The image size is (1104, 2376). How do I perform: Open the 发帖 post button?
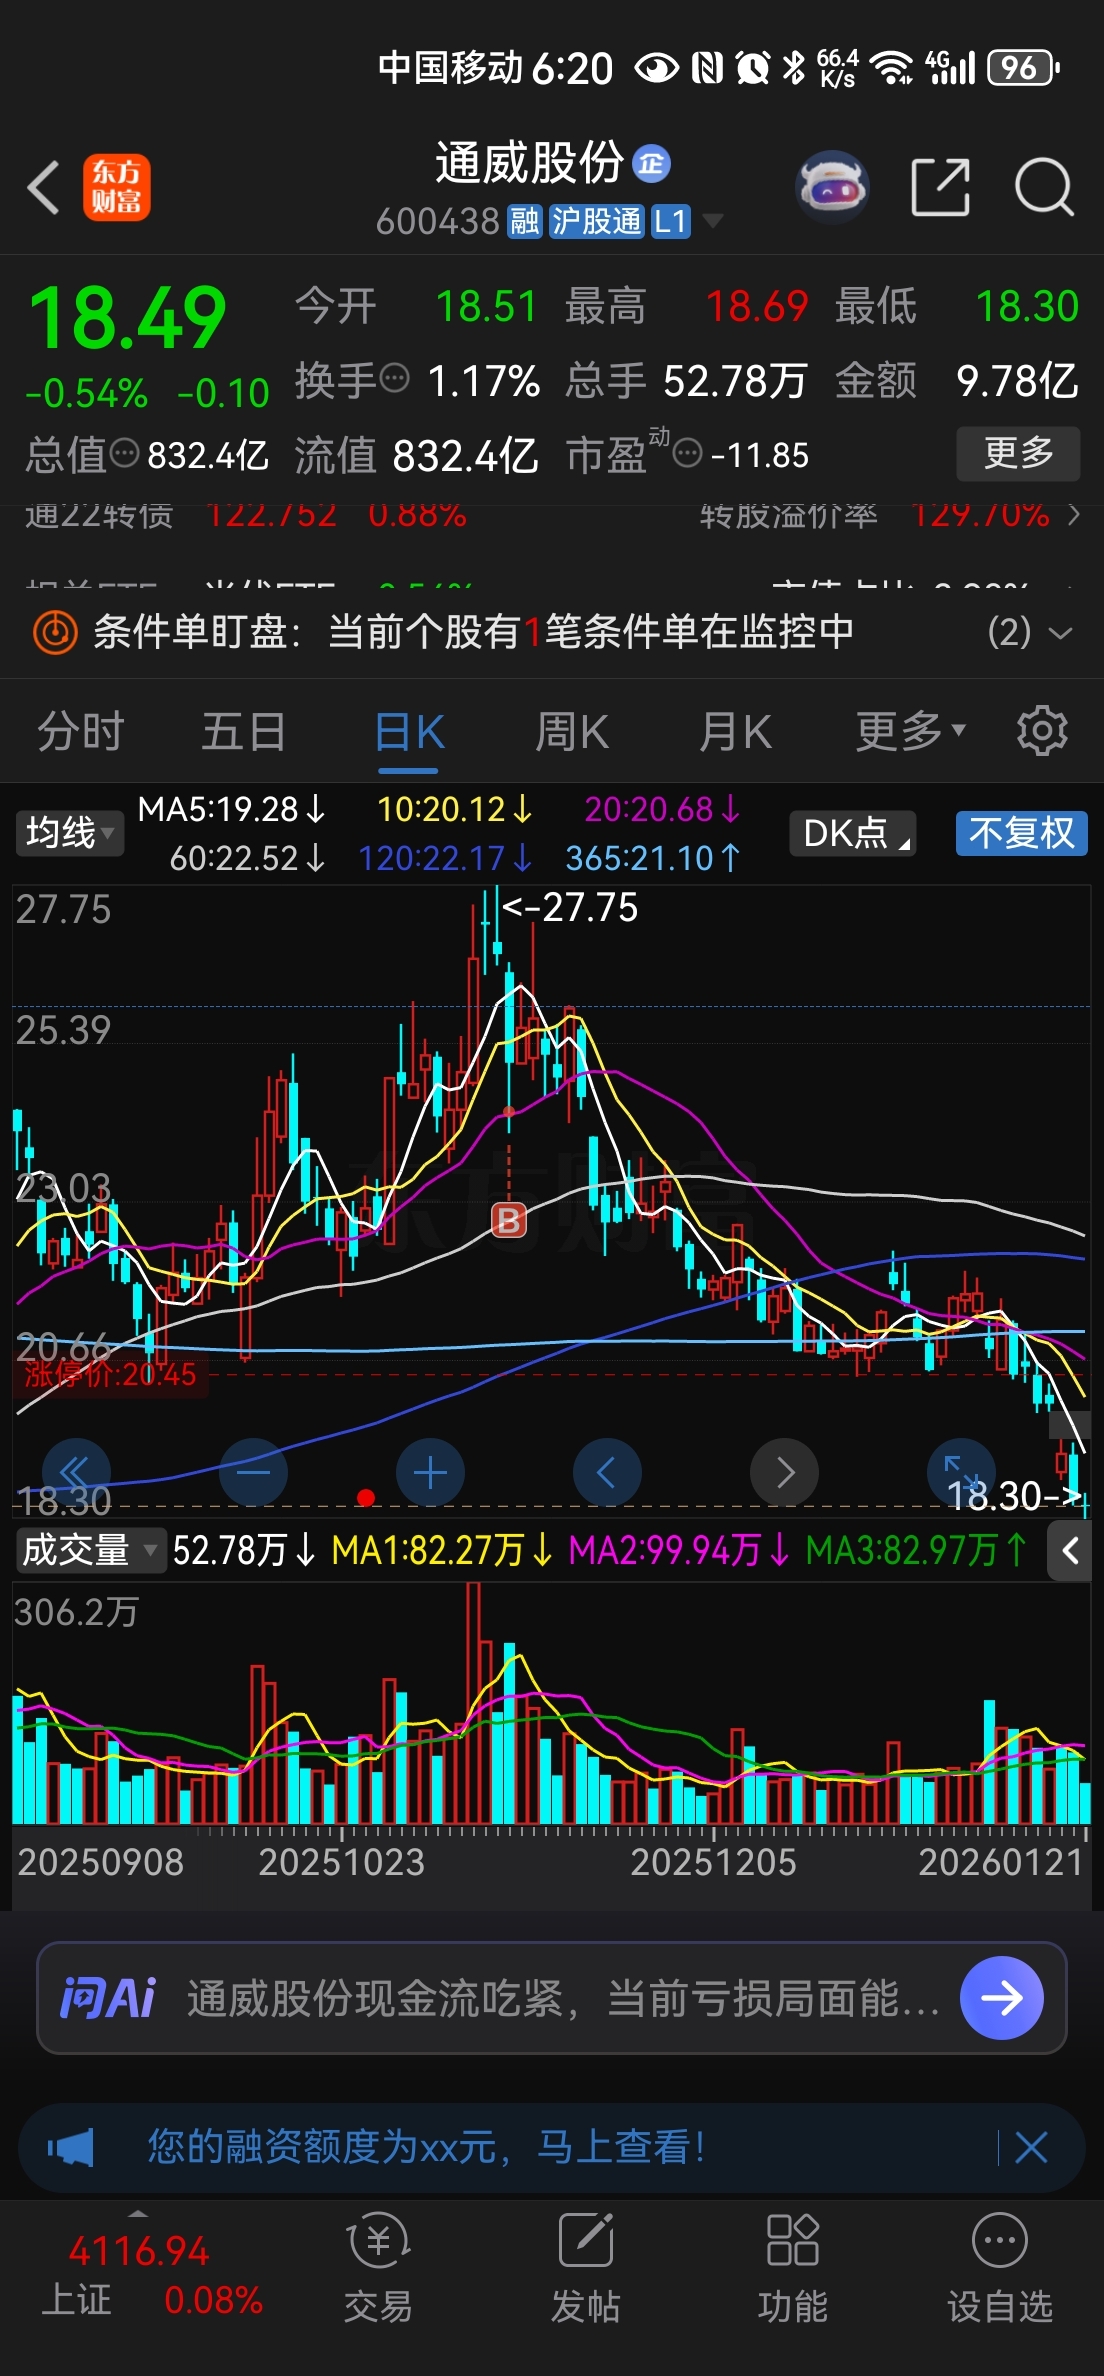tap(585, 2267)
